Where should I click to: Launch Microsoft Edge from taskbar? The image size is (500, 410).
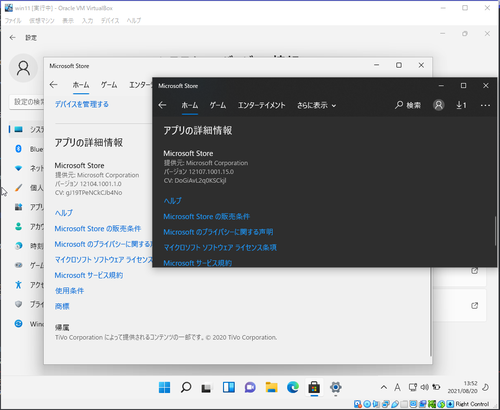pos(293,387)
